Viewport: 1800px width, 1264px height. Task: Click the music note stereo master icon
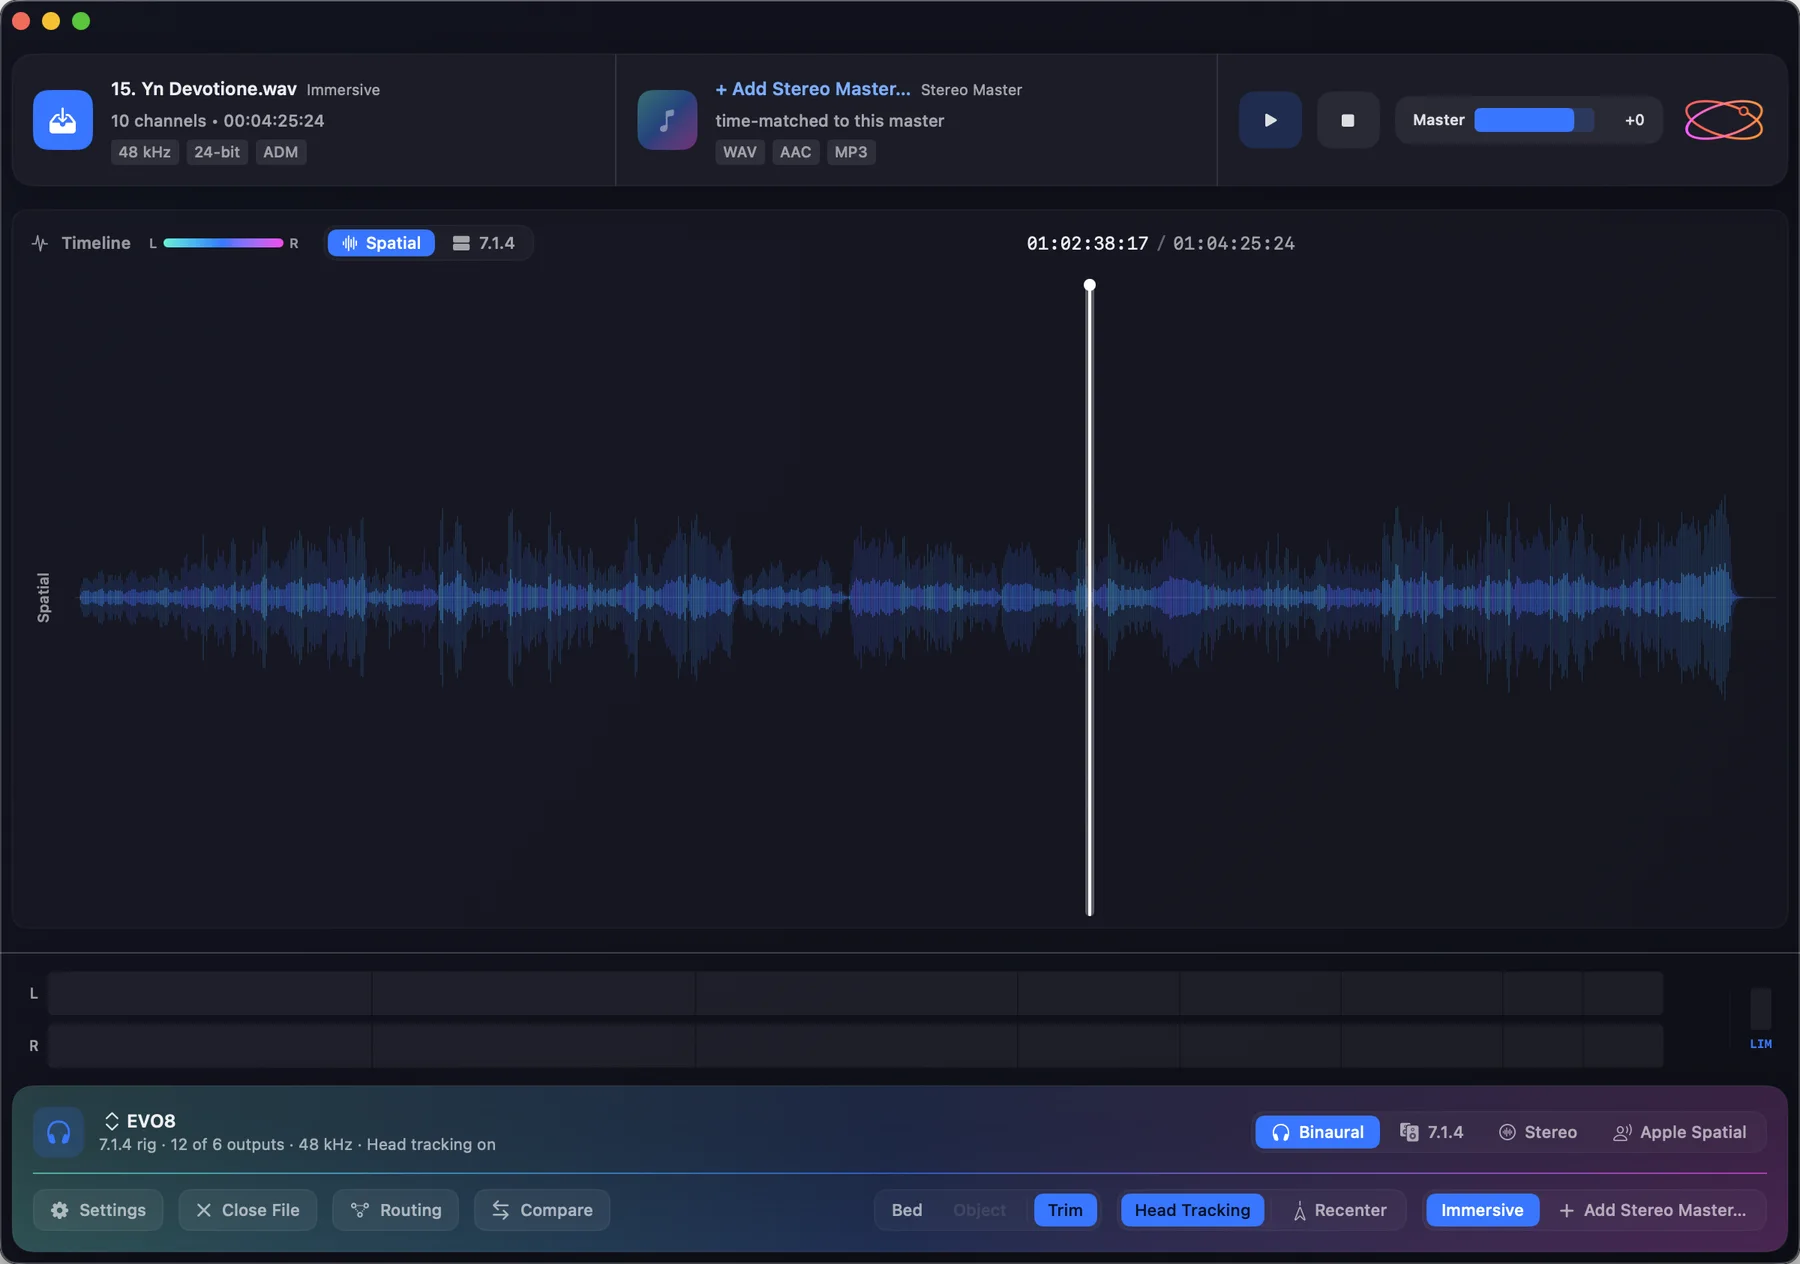pos(667,120)
